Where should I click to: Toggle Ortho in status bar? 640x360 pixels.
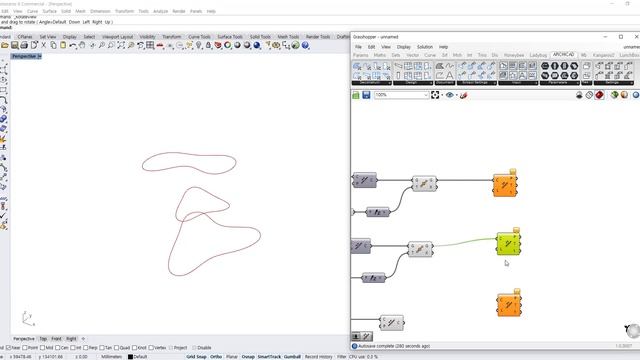tap(216, 357)
